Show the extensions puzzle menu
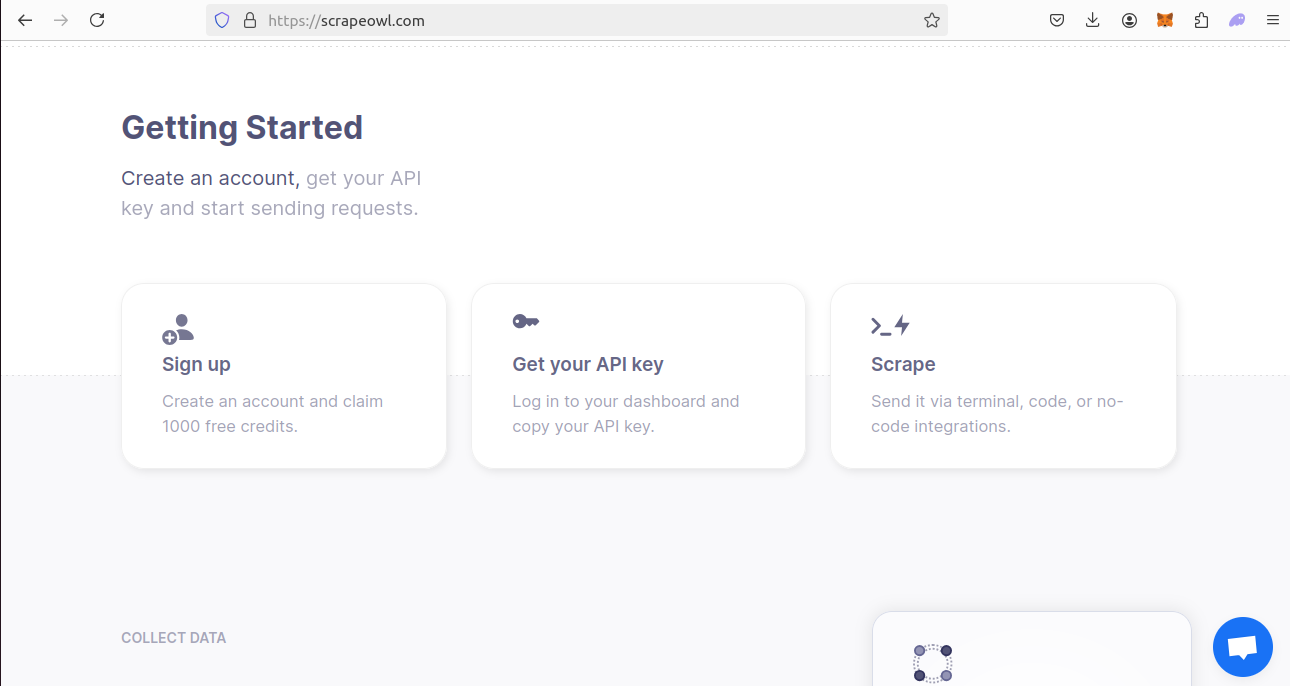 click(x=1201, y=20)
